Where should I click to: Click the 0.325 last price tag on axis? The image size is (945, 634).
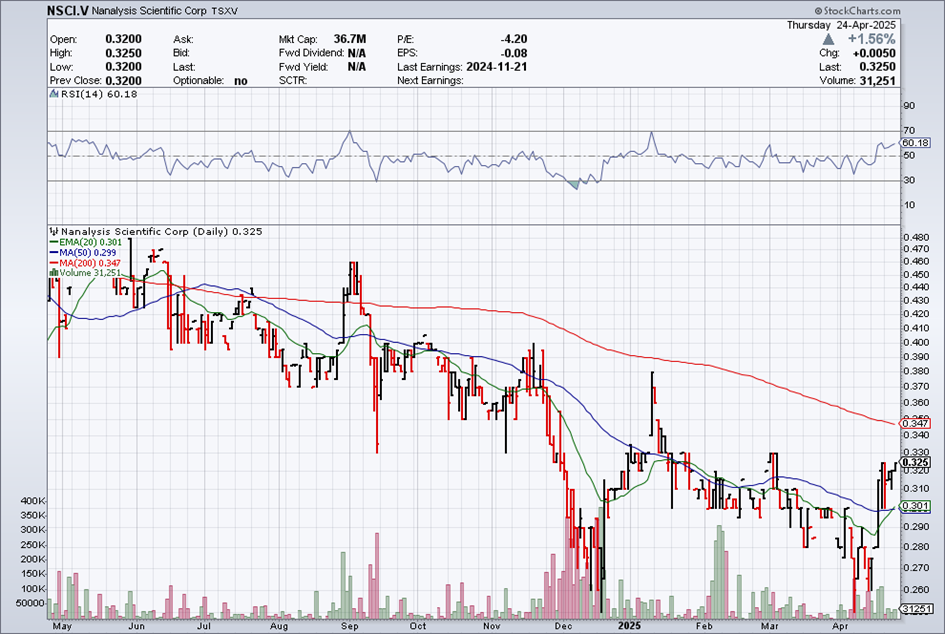click(x=915, y=462)
